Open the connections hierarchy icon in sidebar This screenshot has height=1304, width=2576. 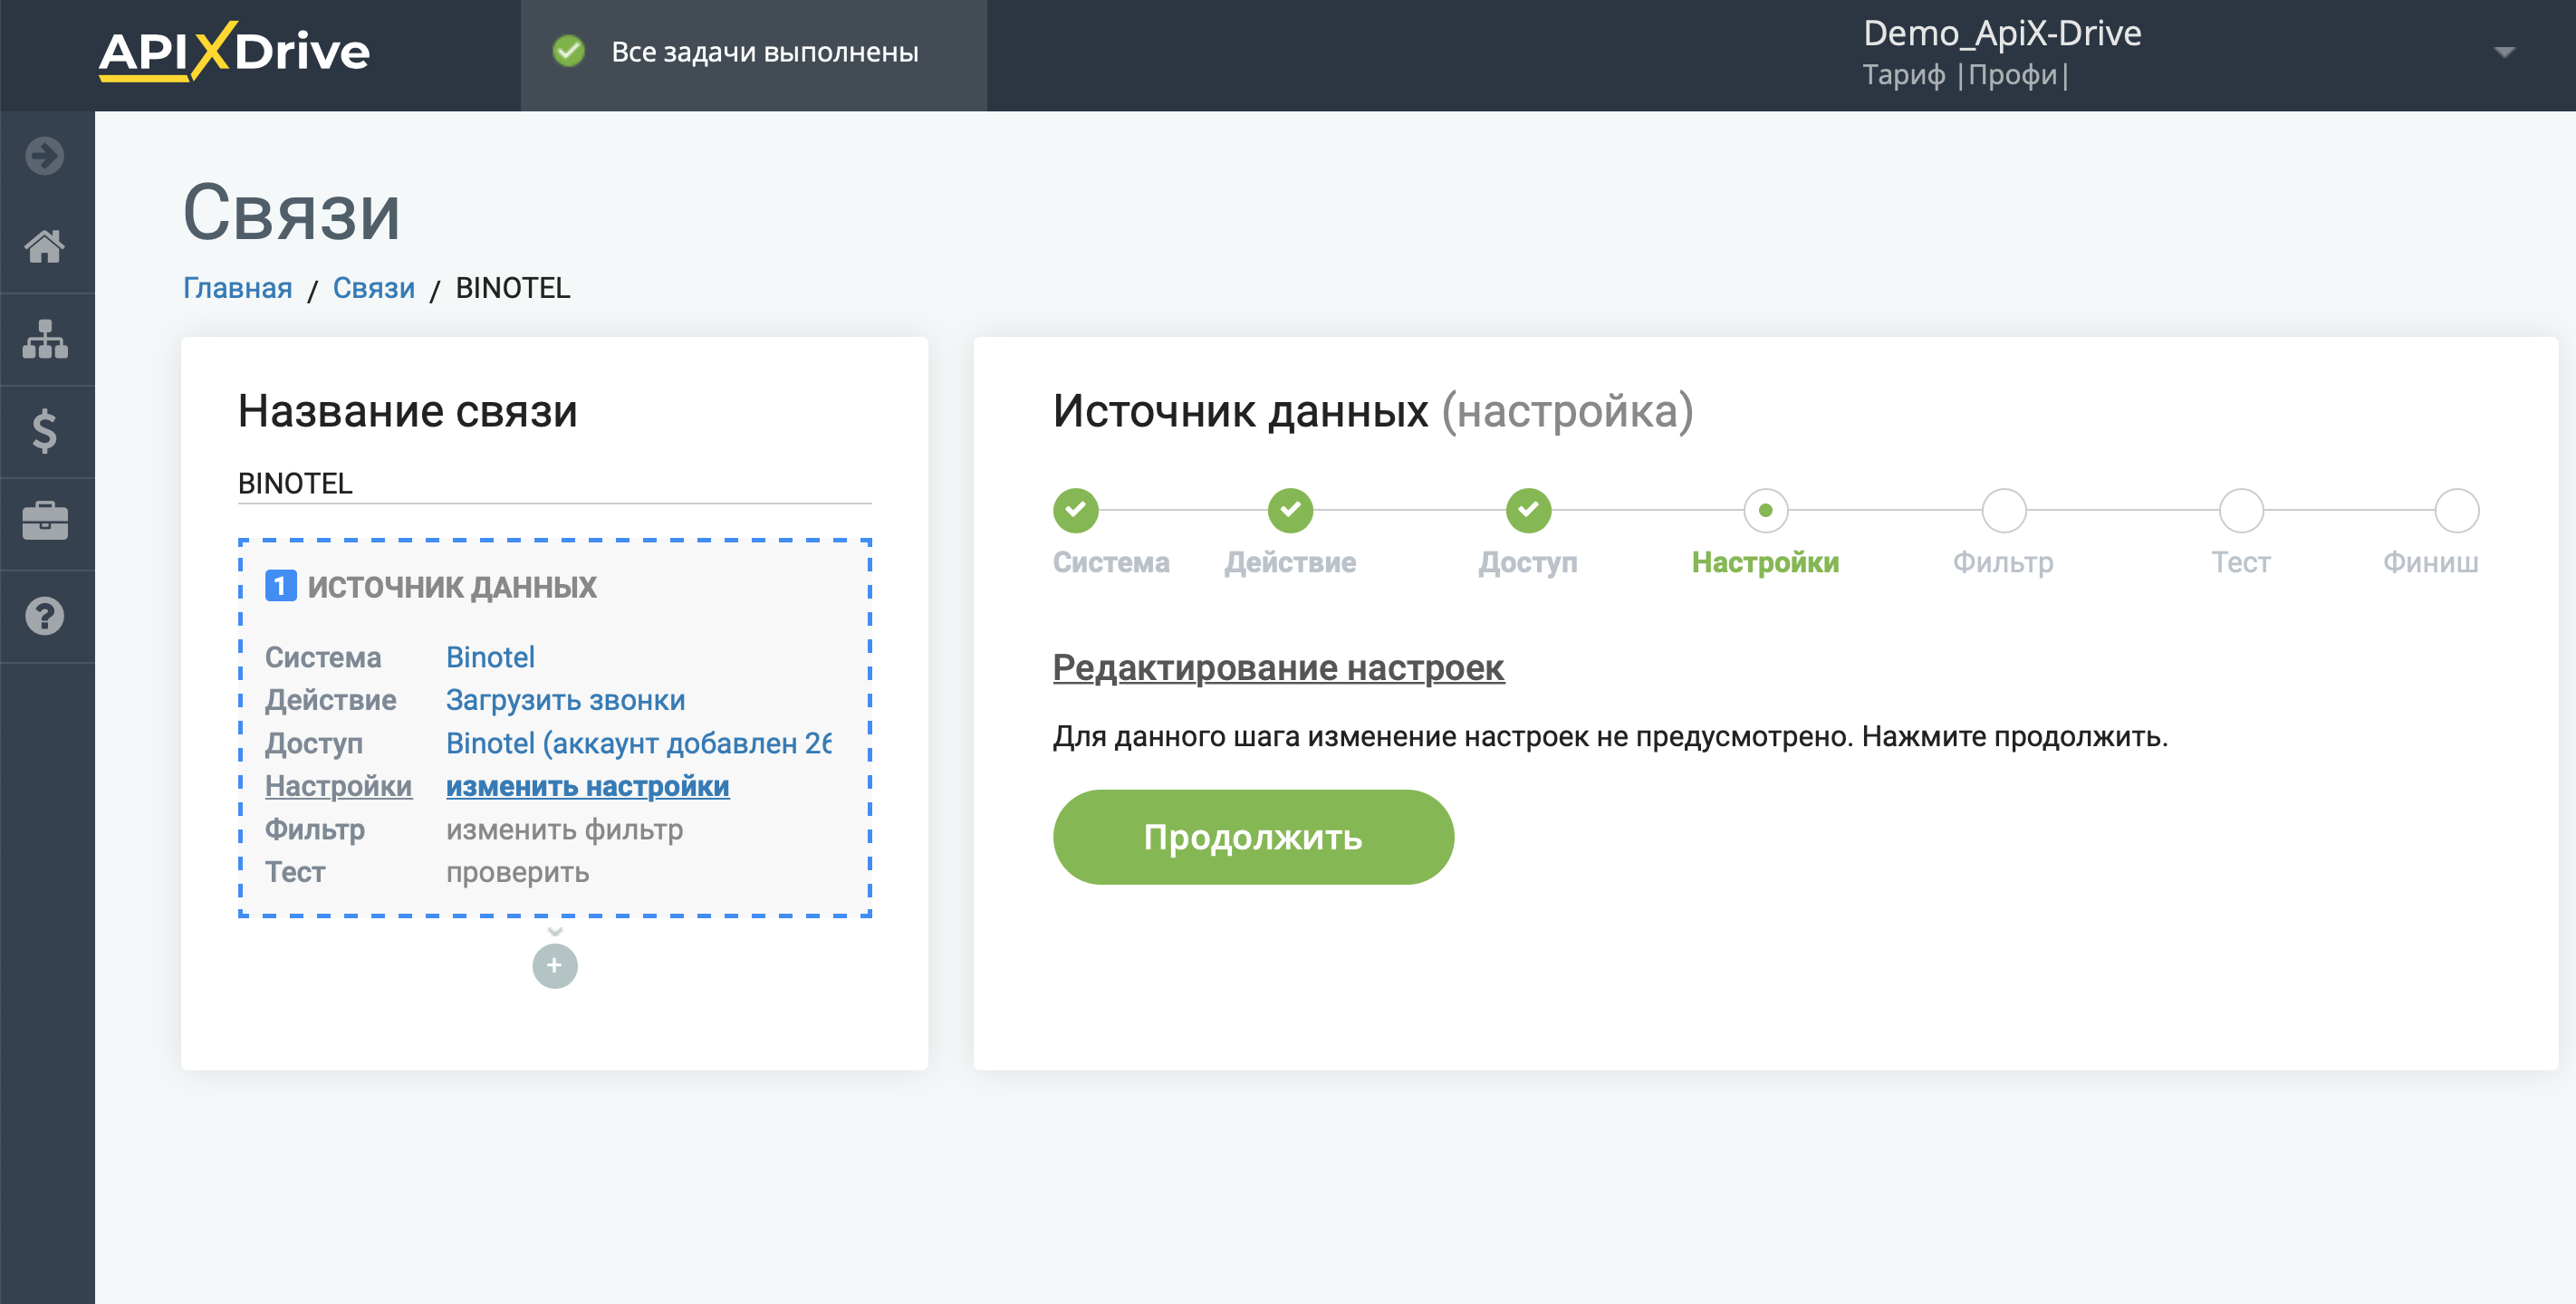(45, 339)
